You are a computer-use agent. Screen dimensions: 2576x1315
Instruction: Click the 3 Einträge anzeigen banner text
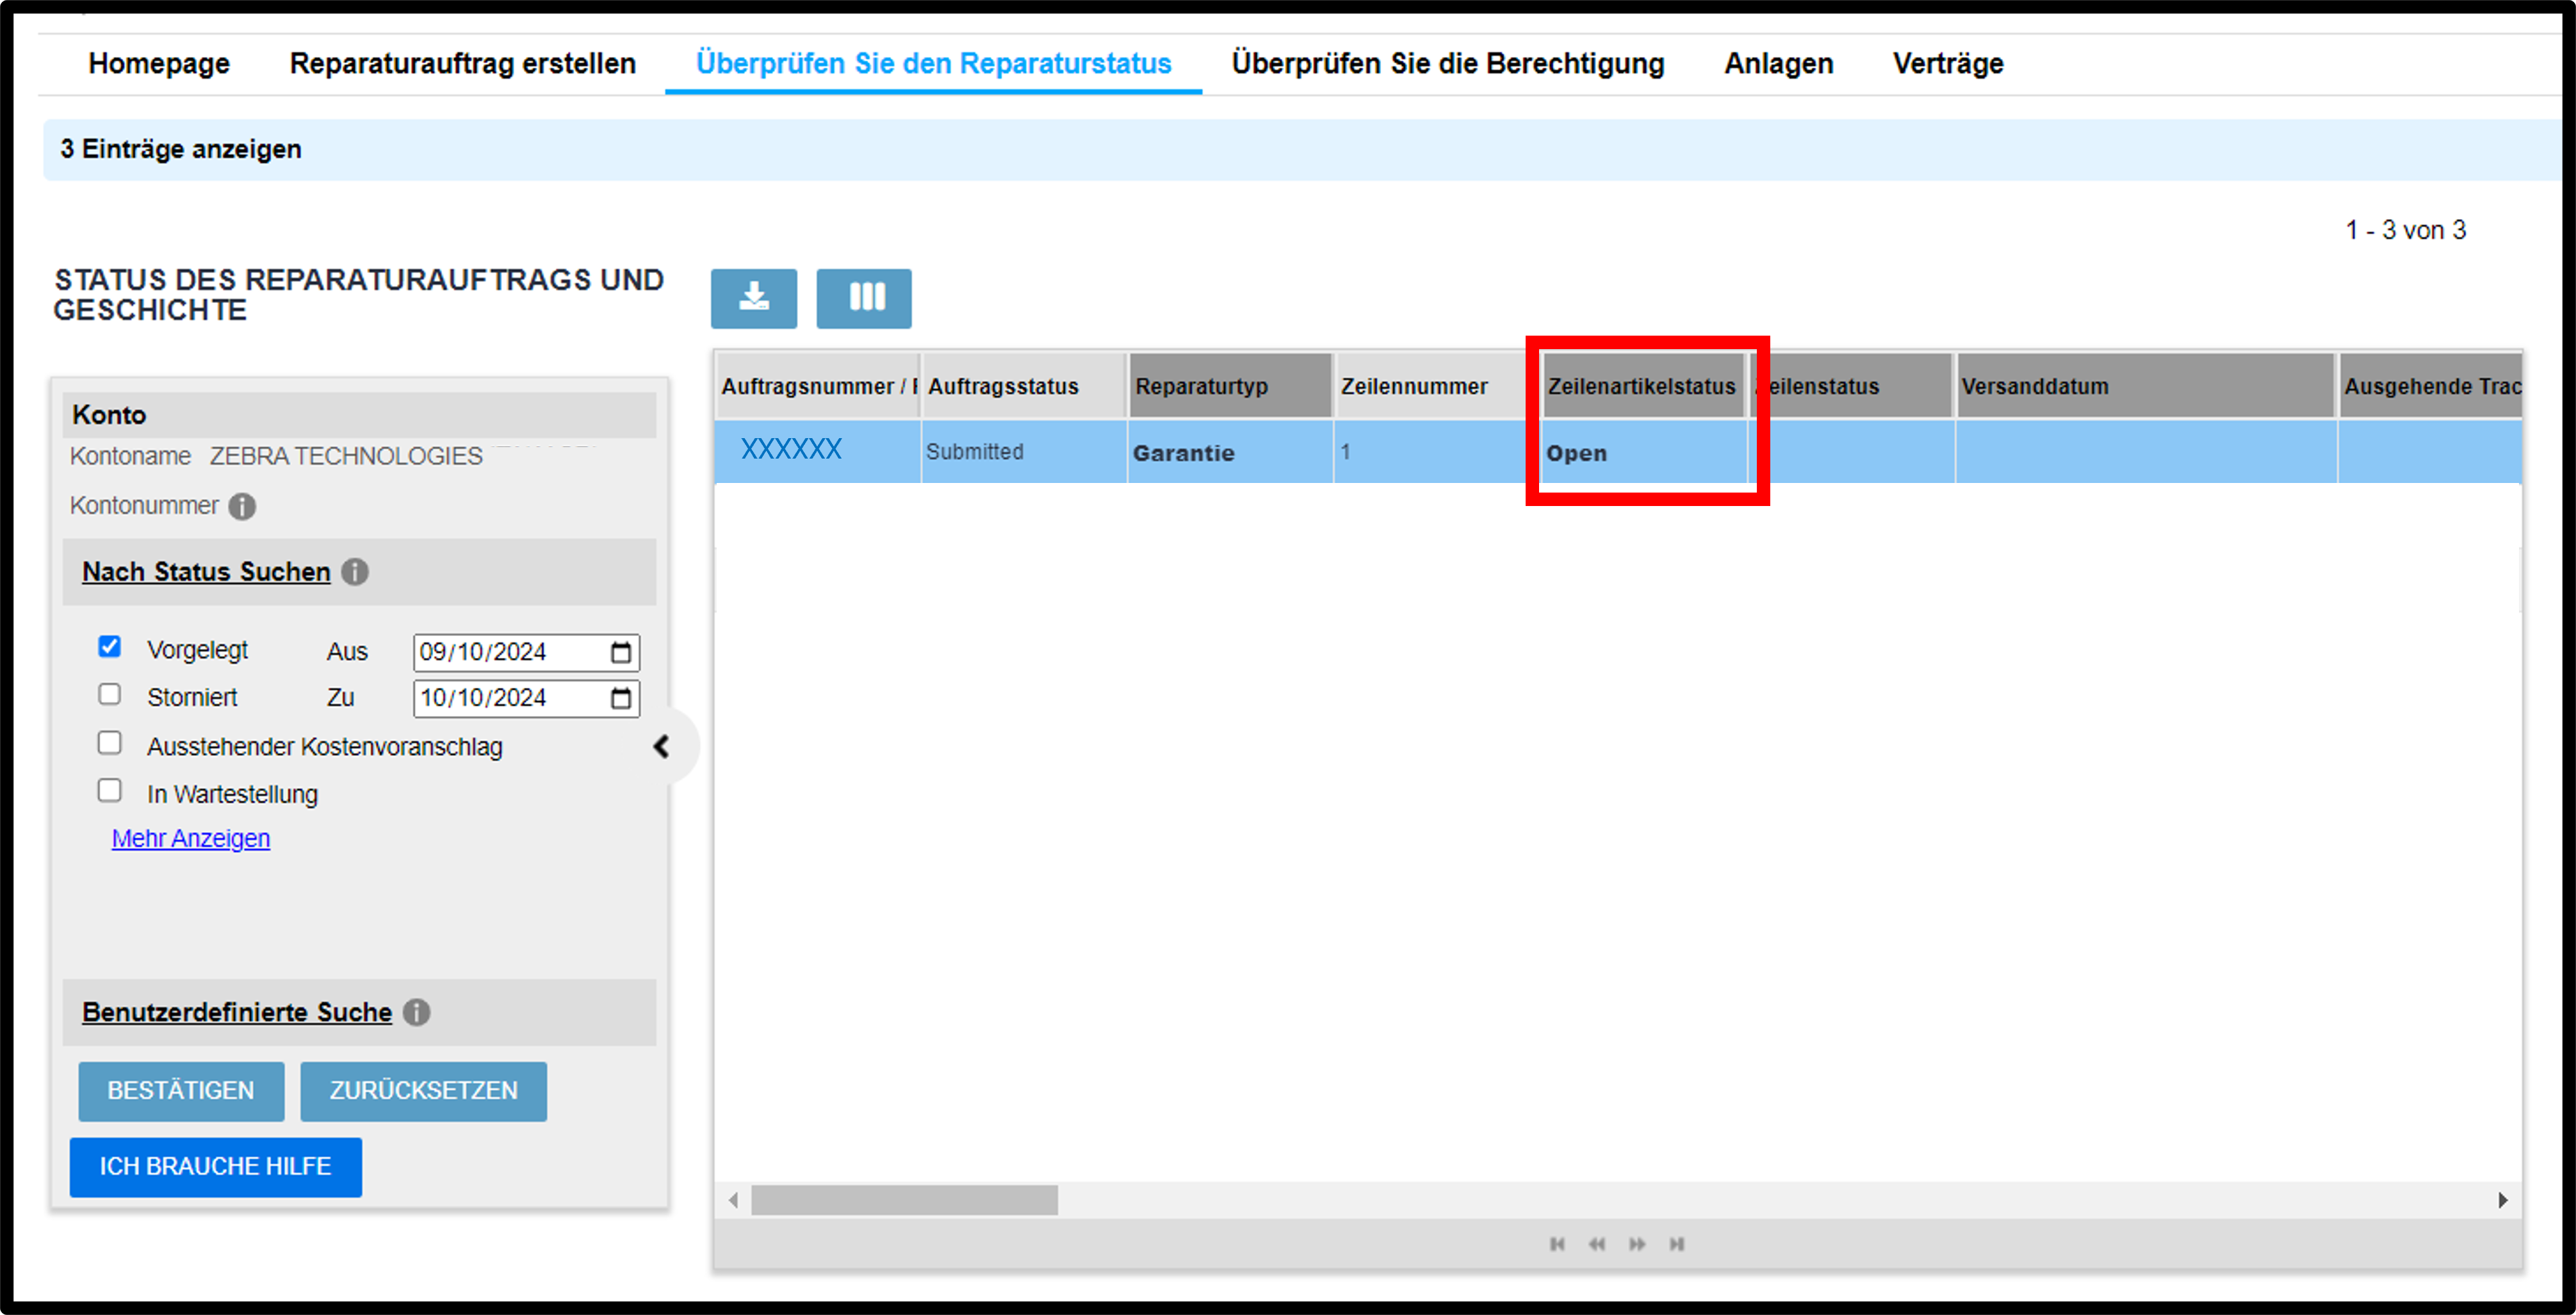[x=180, y=149]
